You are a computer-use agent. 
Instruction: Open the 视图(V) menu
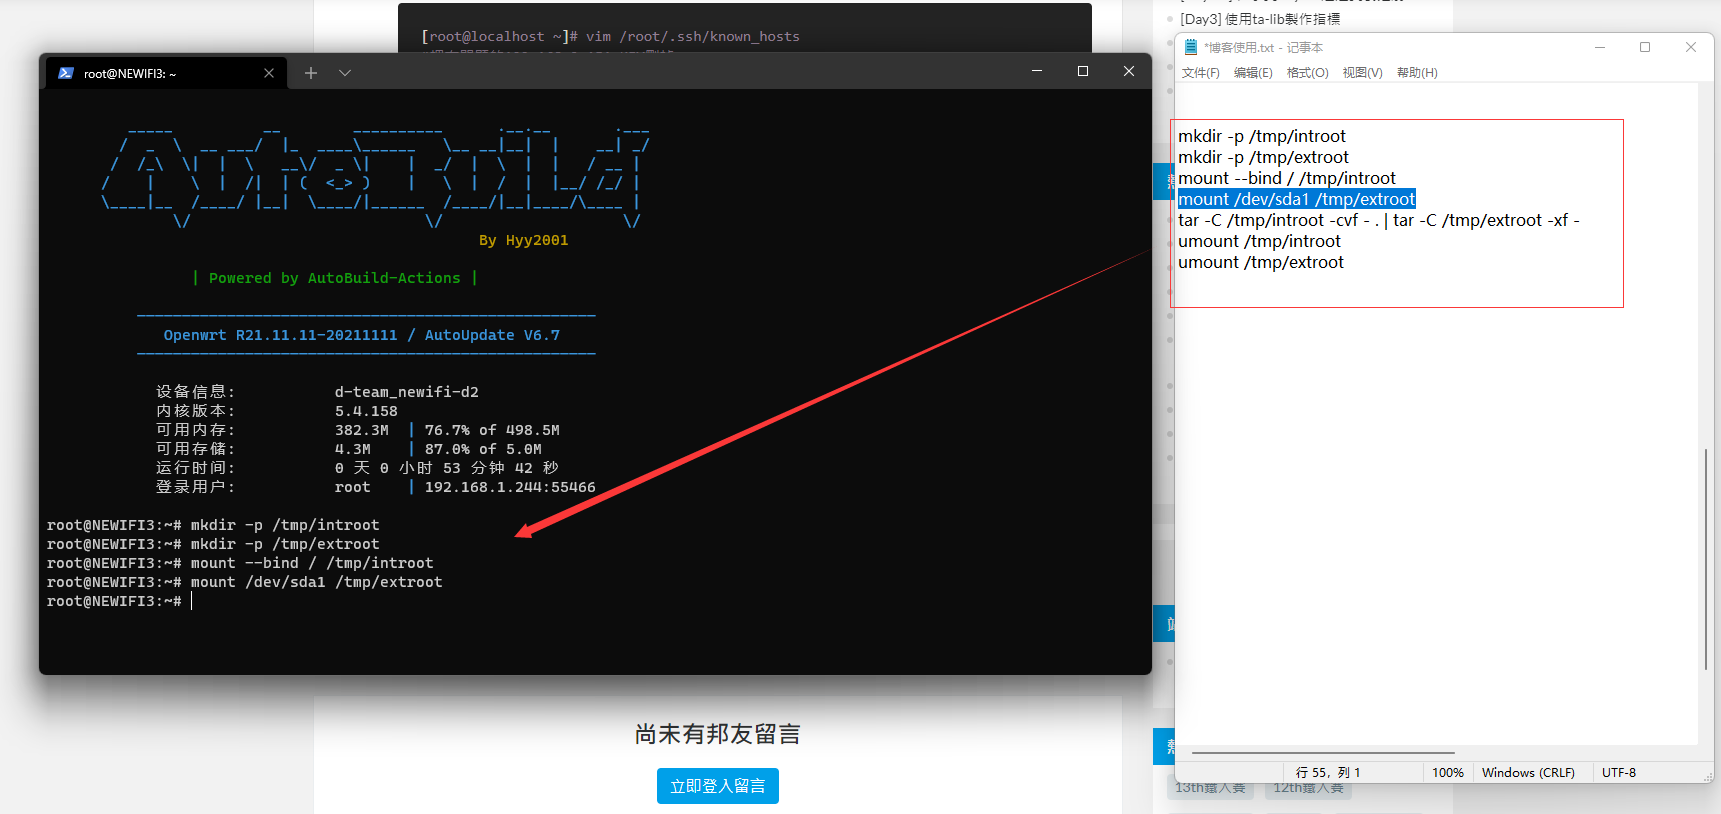(1362, 73)
